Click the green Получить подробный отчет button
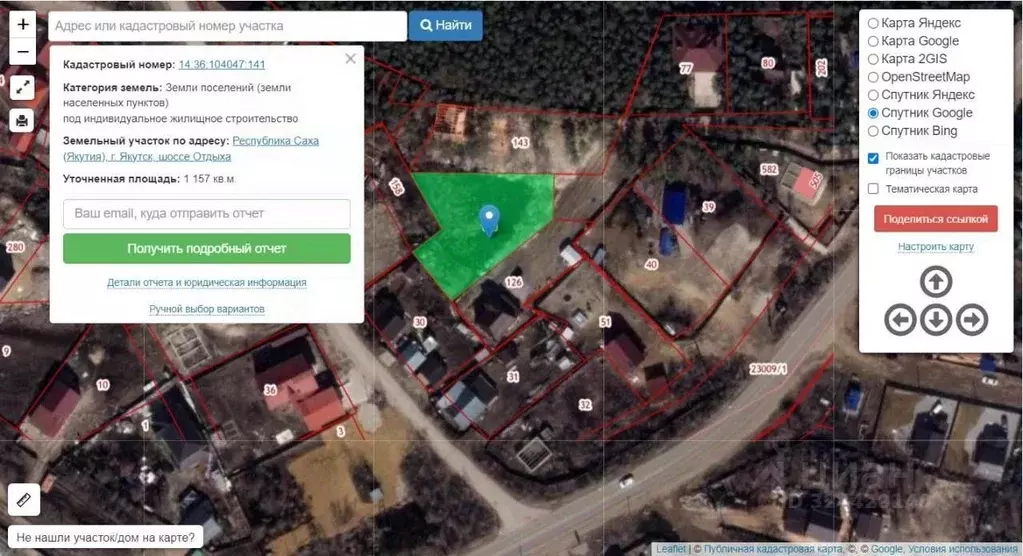Viewport: 1023px width, 556px height. pyautogui.click(x=206, y=248)
